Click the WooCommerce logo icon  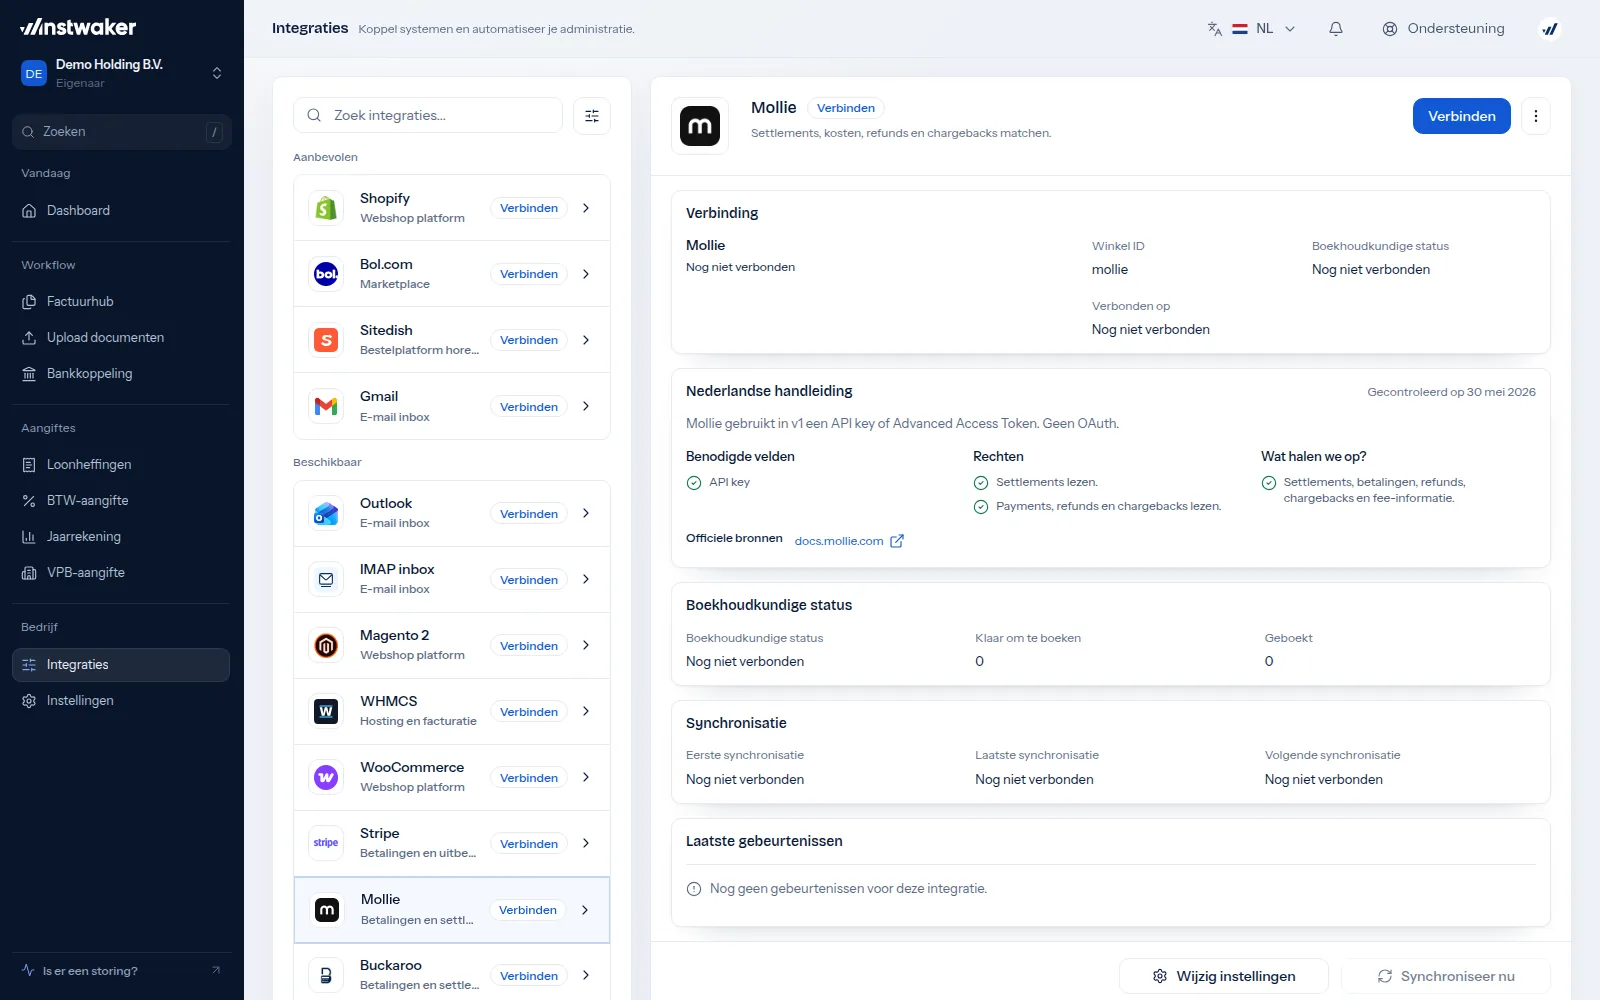click(326, 777)
